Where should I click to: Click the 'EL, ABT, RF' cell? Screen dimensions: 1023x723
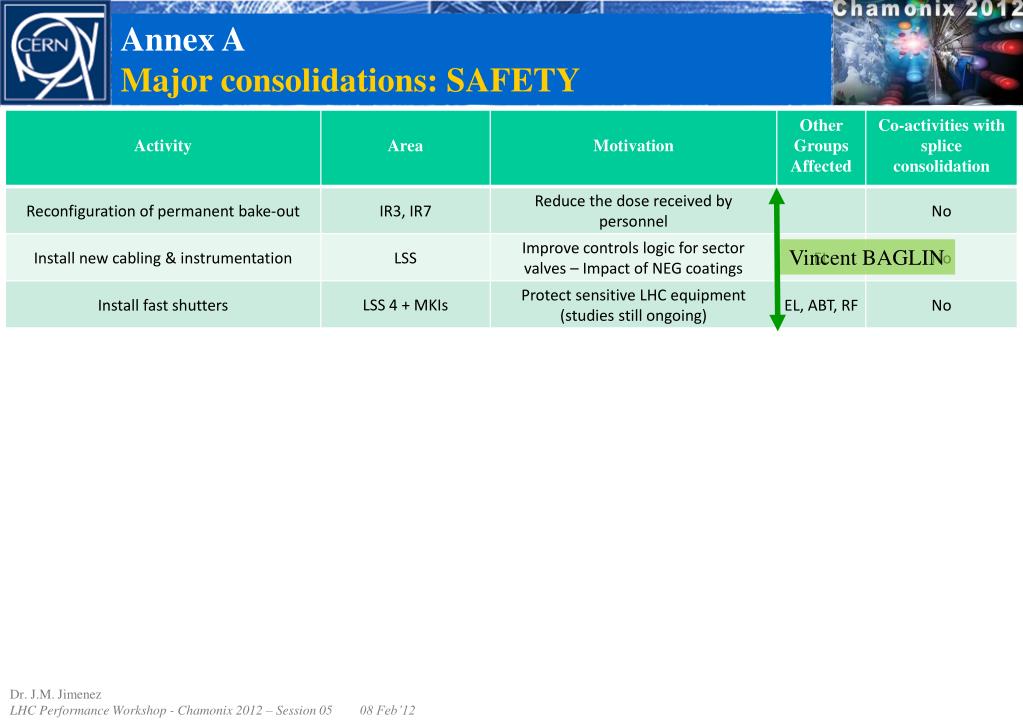click(x=821, y=305)
